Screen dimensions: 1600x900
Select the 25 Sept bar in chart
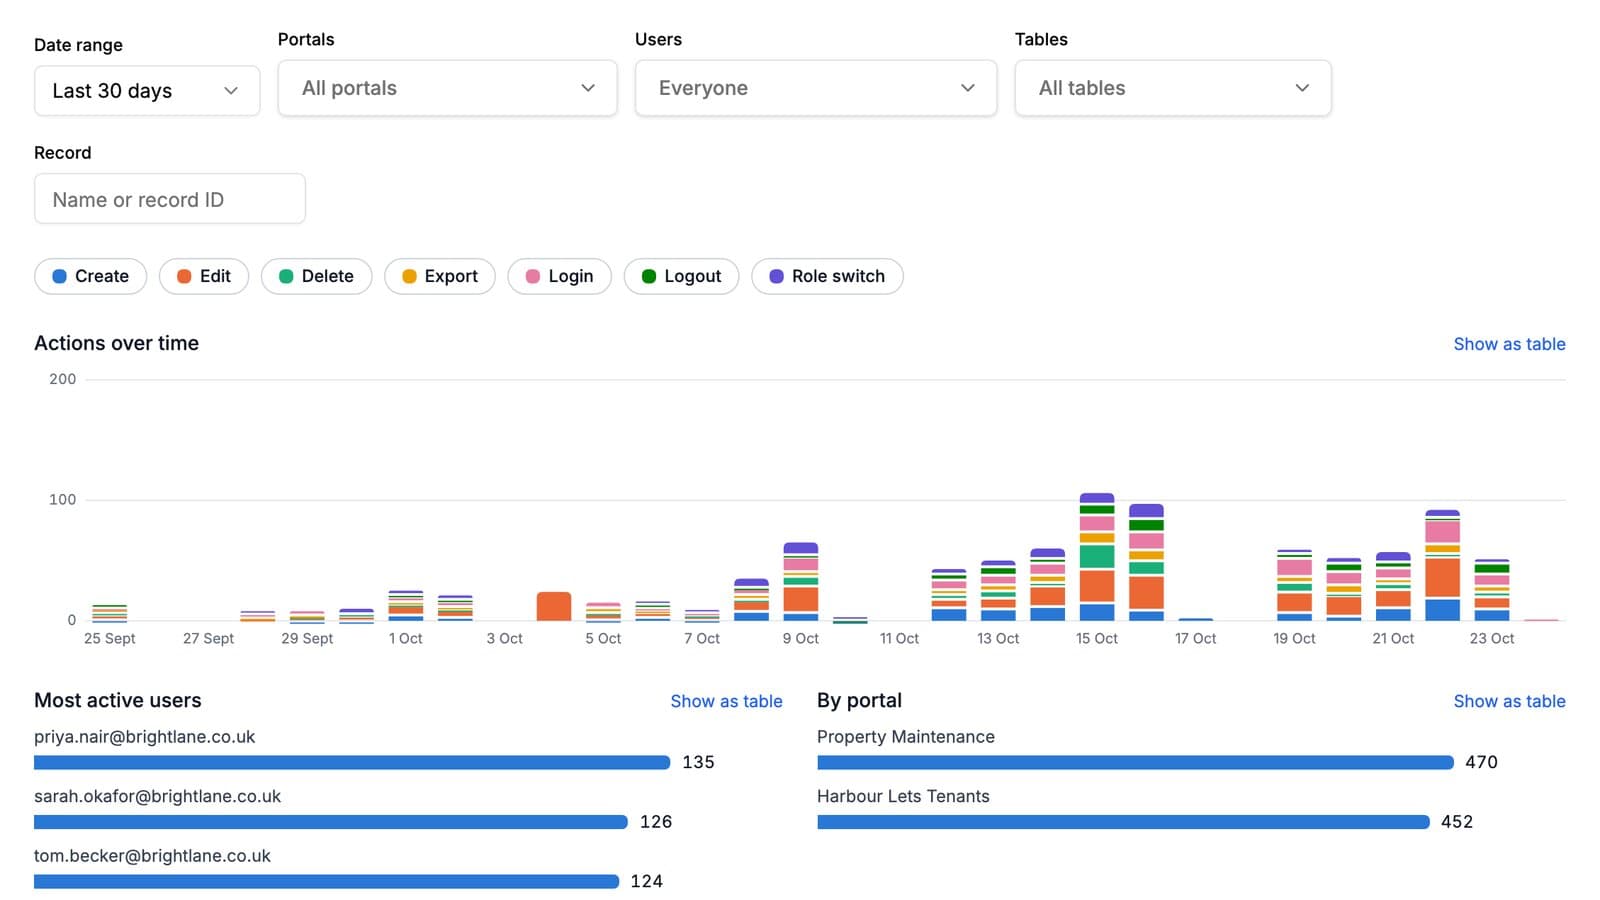[x=110, y=613]
